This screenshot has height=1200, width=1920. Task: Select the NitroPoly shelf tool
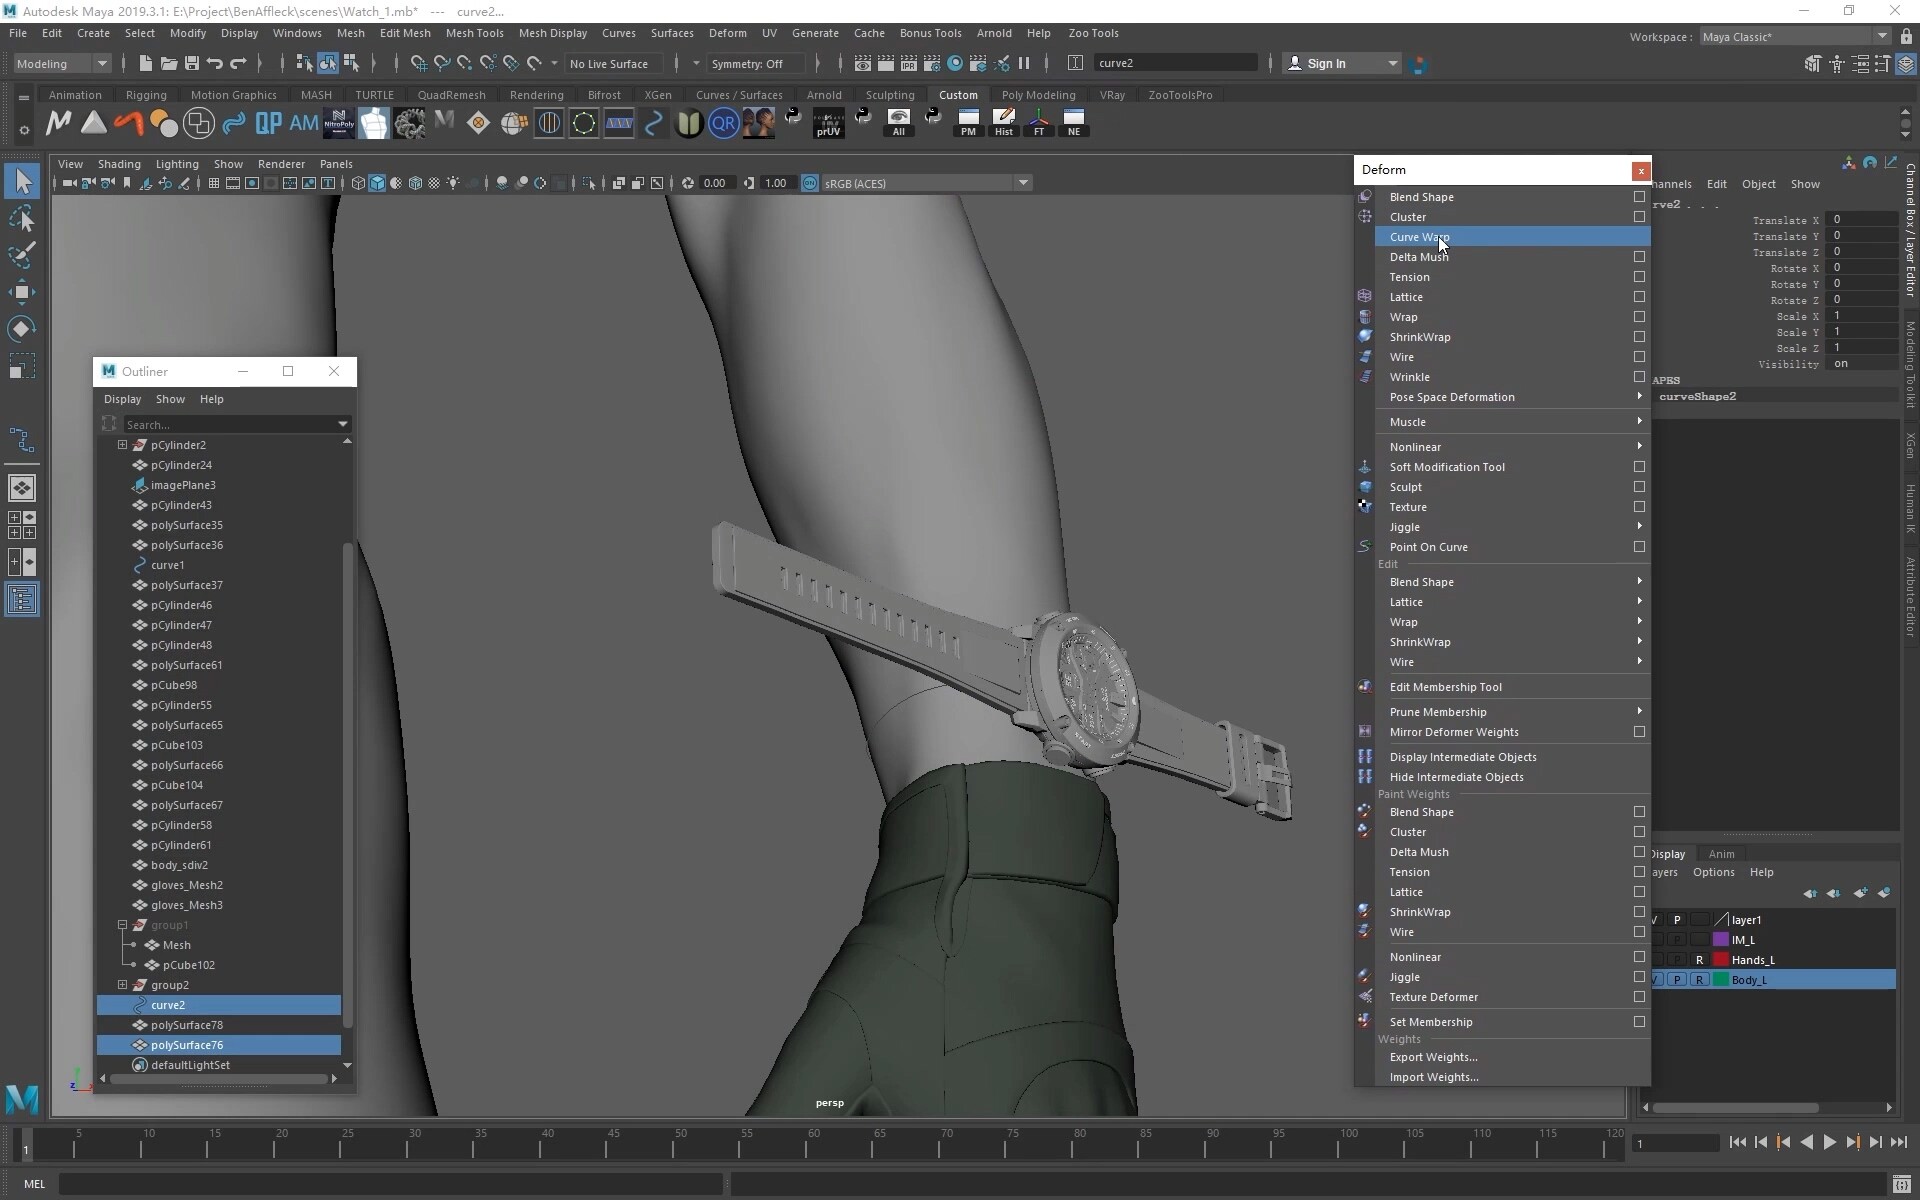pos(339,122)
